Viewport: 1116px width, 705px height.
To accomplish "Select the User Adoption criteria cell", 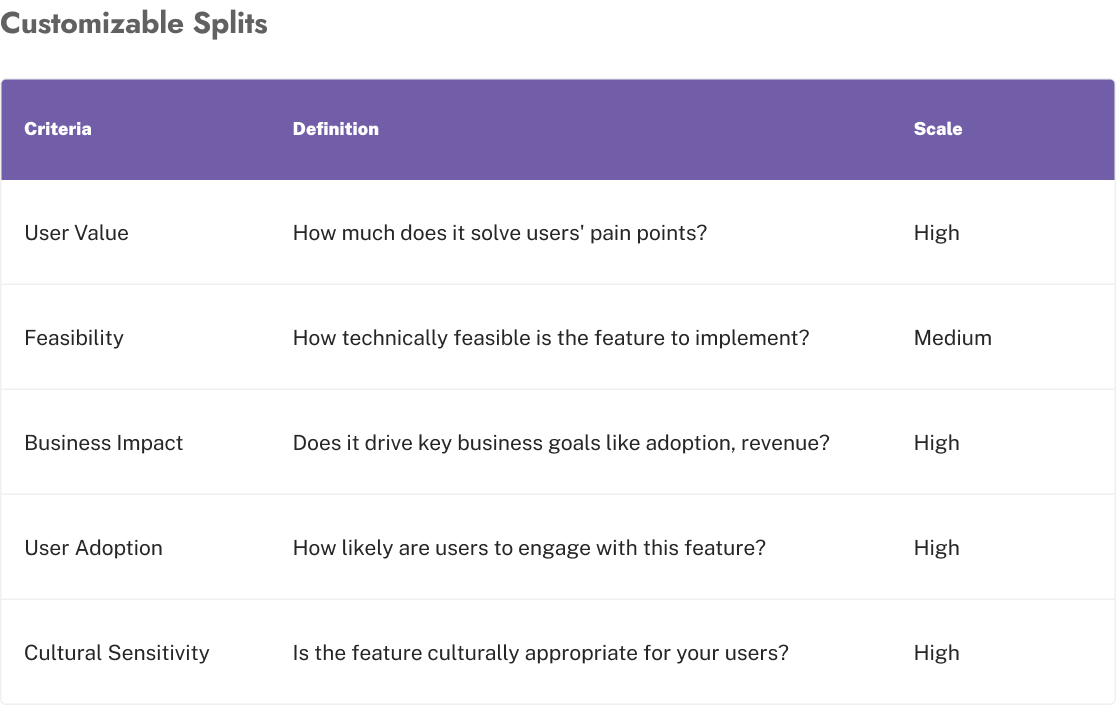I will (x=93, y=548).
